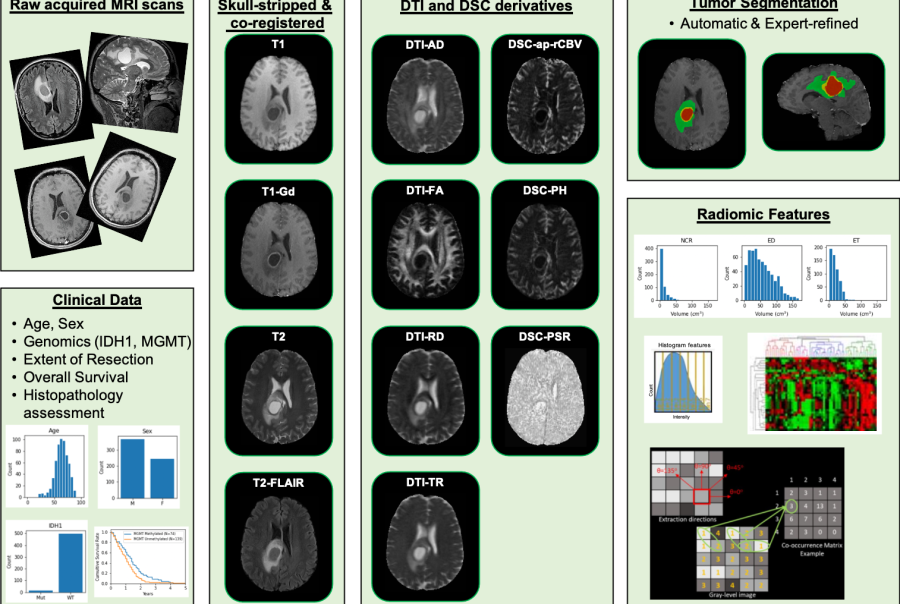Select heading 'DTI and DSC derivatives'

click(487, 6)
